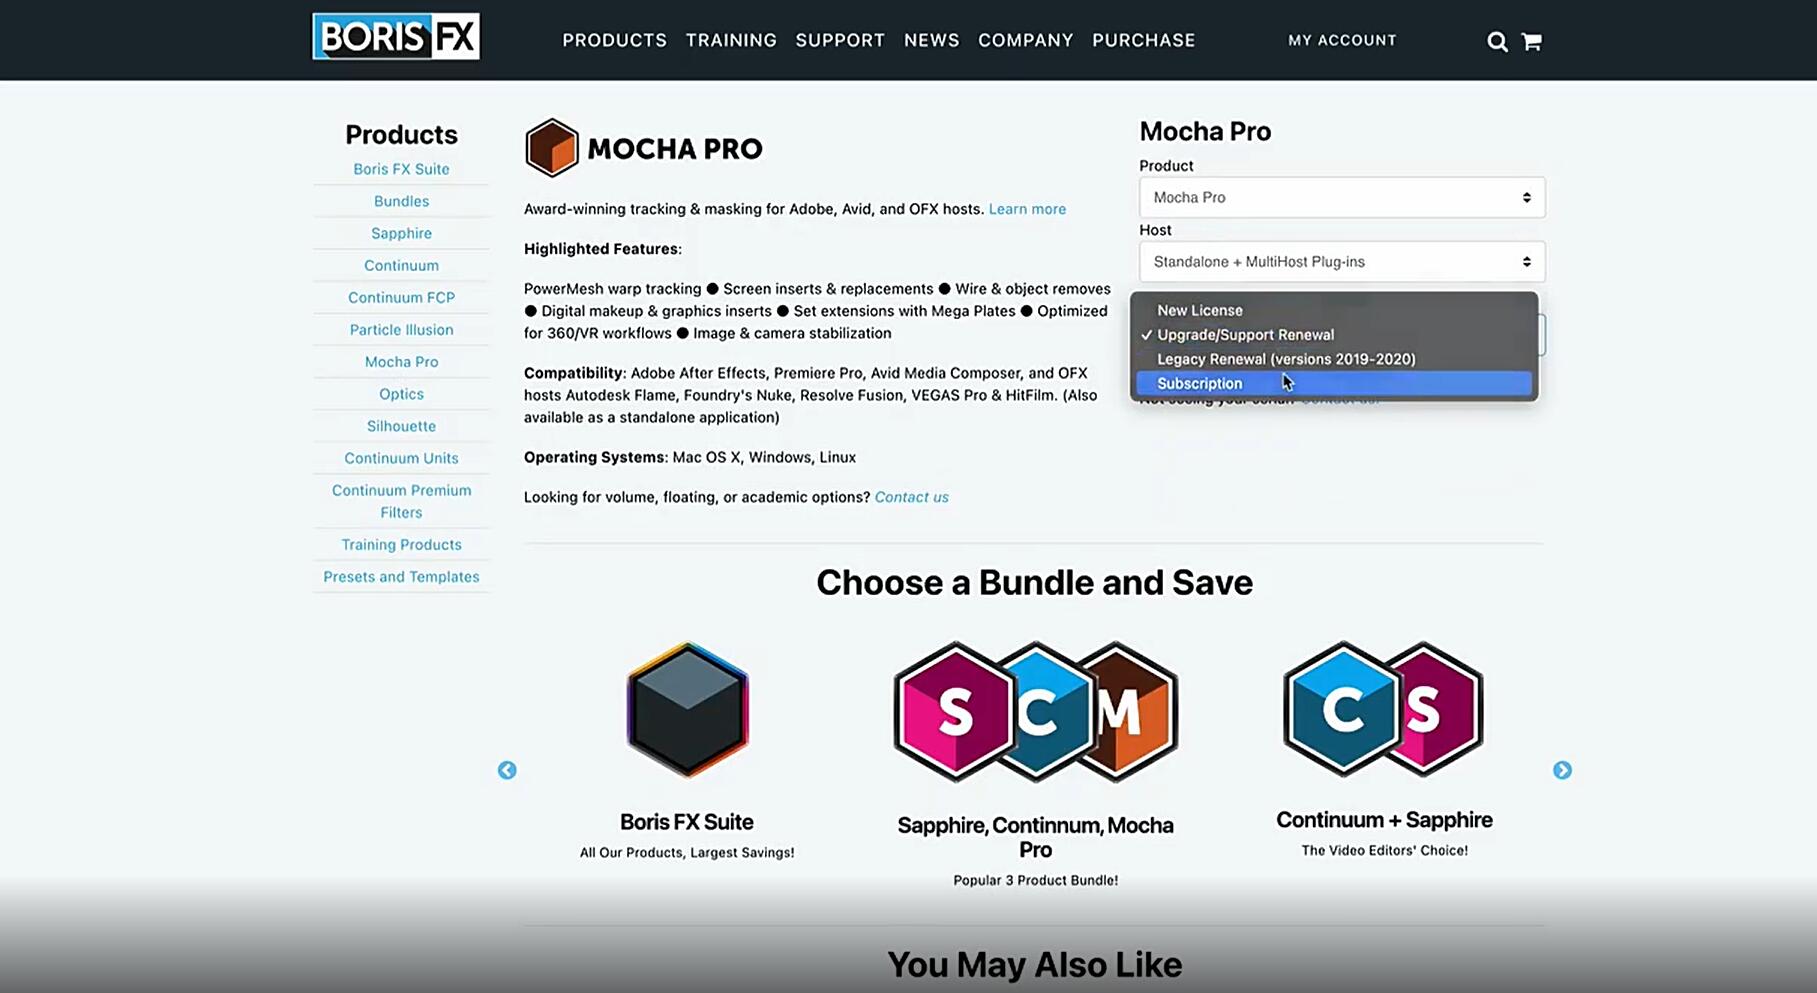This screenshot has width=1817, height=993.
Task: Select Legacy Renewal (versions 2019-2020) option
Action: pos(1334,359)
